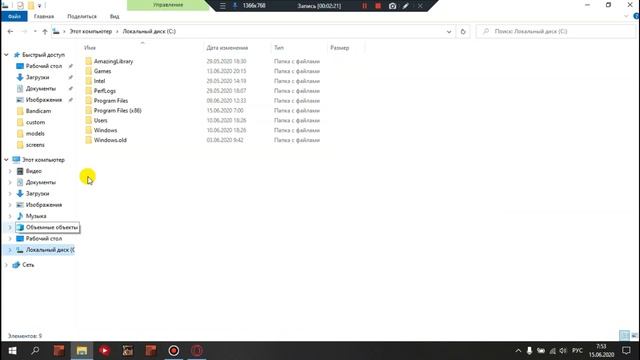
Task: Open the Windows Start menu
Action: click(12, 351)
